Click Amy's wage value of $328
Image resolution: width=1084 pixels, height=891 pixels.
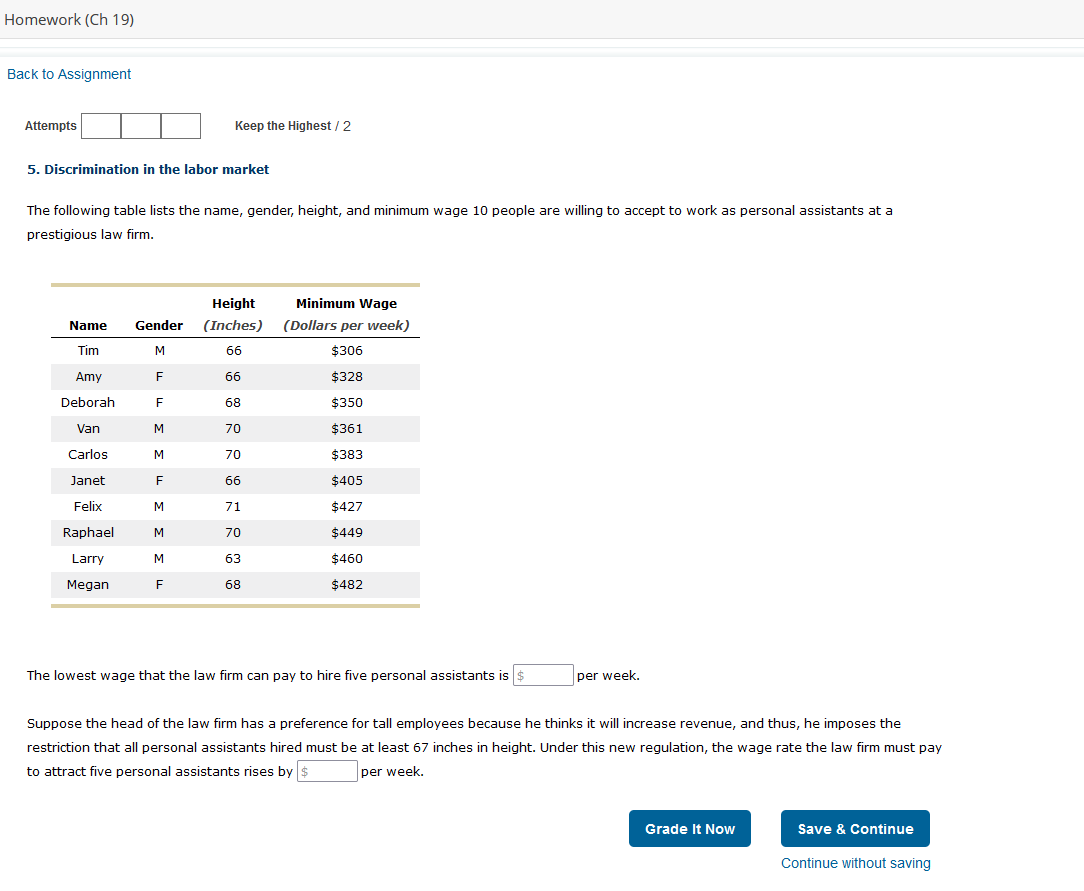coord(346,376)
